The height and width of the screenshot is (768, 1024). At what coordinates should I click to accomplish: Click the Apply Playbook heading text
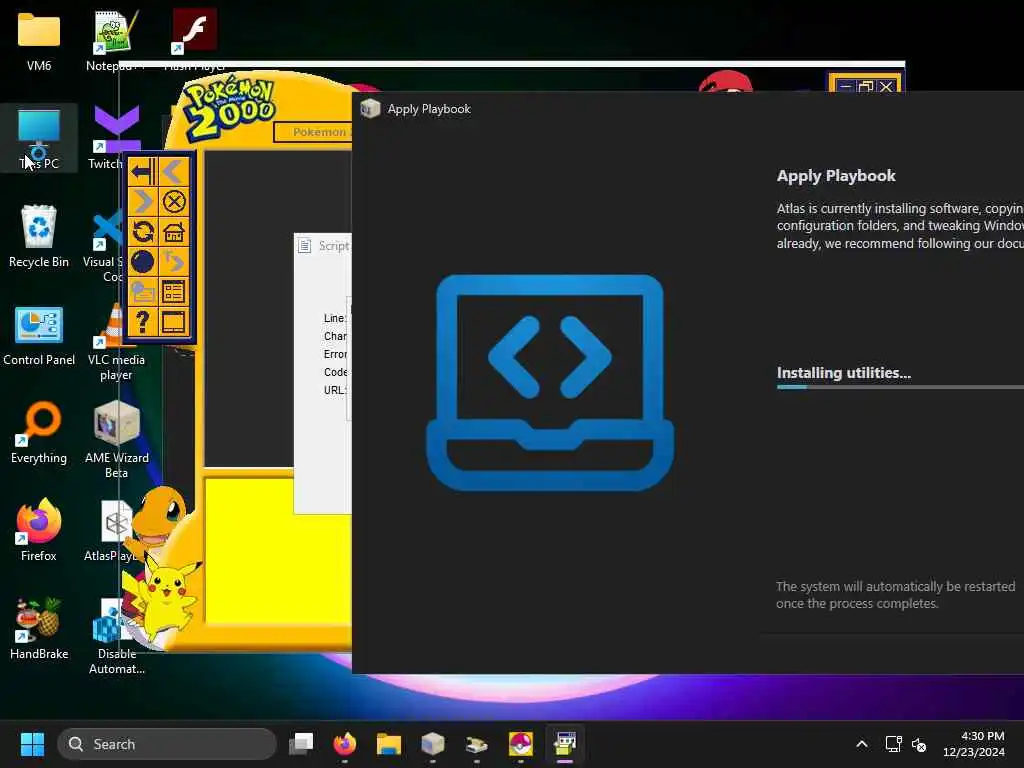coord(836,176)
